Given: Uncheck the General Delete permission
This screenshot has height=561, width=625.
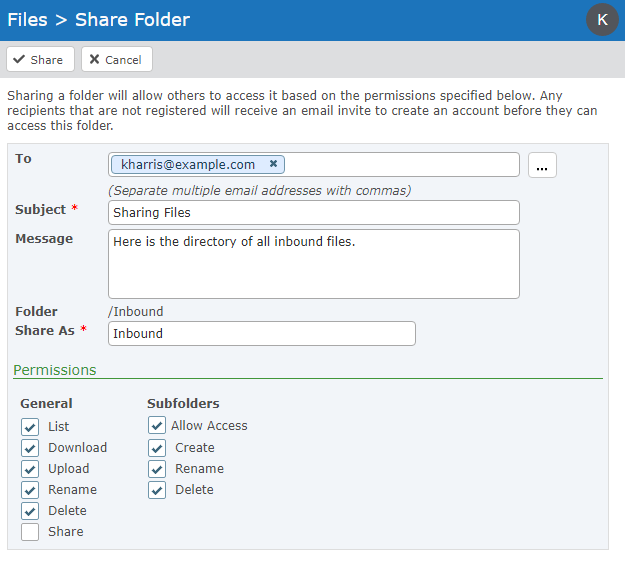Looking at the screenshot, I should click(30, 511).
